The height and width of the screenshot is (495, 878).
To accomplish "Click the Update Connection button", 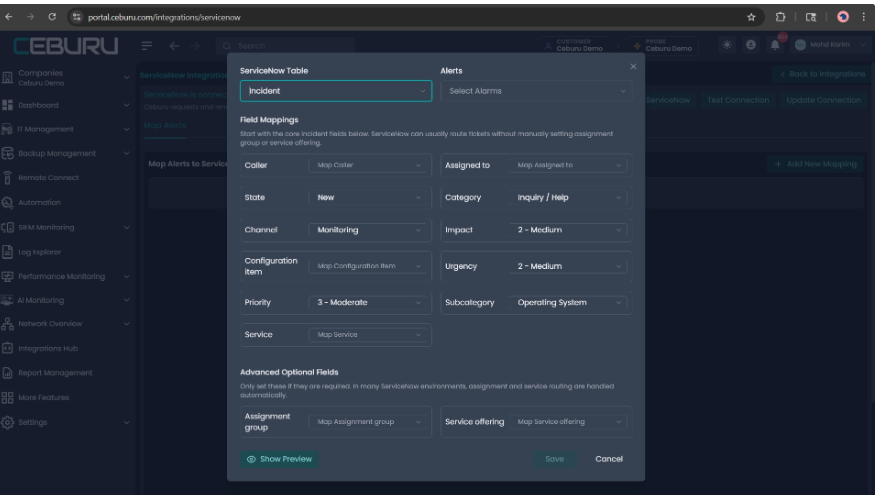I will pyautogui.click(x=823, y=100).
